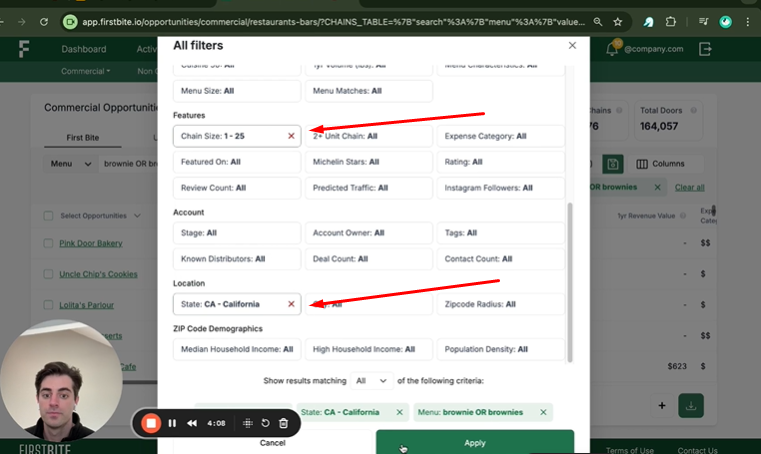Click the filters dialog scrollbar
This screenshot has height=454, width=761.
(x=570, y=282)
